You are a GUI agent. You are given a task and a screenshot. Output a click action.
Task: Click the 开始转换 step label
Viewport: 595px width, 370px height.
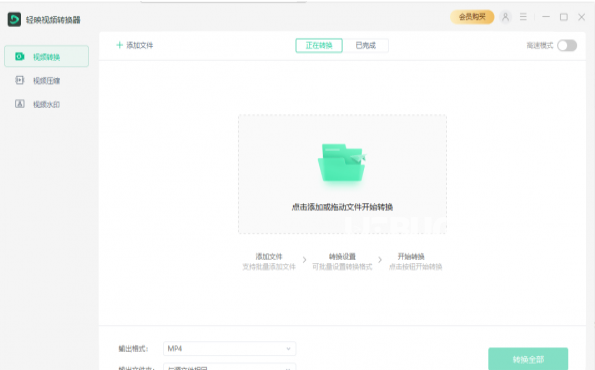pyautogui.click(x=411, y=257)
